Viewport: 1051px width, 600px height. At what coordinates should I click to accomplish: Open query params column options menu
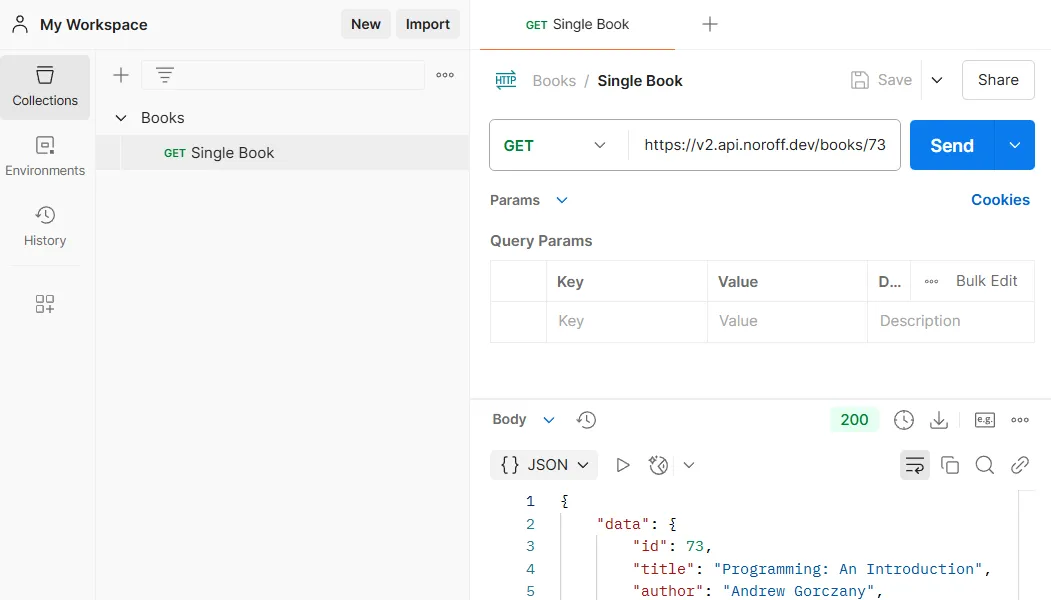pyautogui.click(x=931, y=282)
